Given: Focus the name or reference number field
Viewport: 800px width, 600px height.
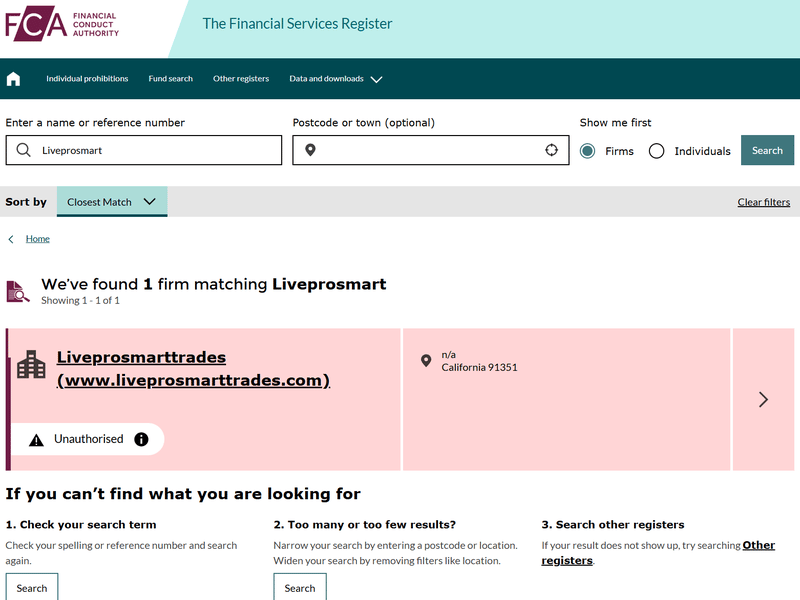Looking at the screenshot, I should click(x=144, y=150).
